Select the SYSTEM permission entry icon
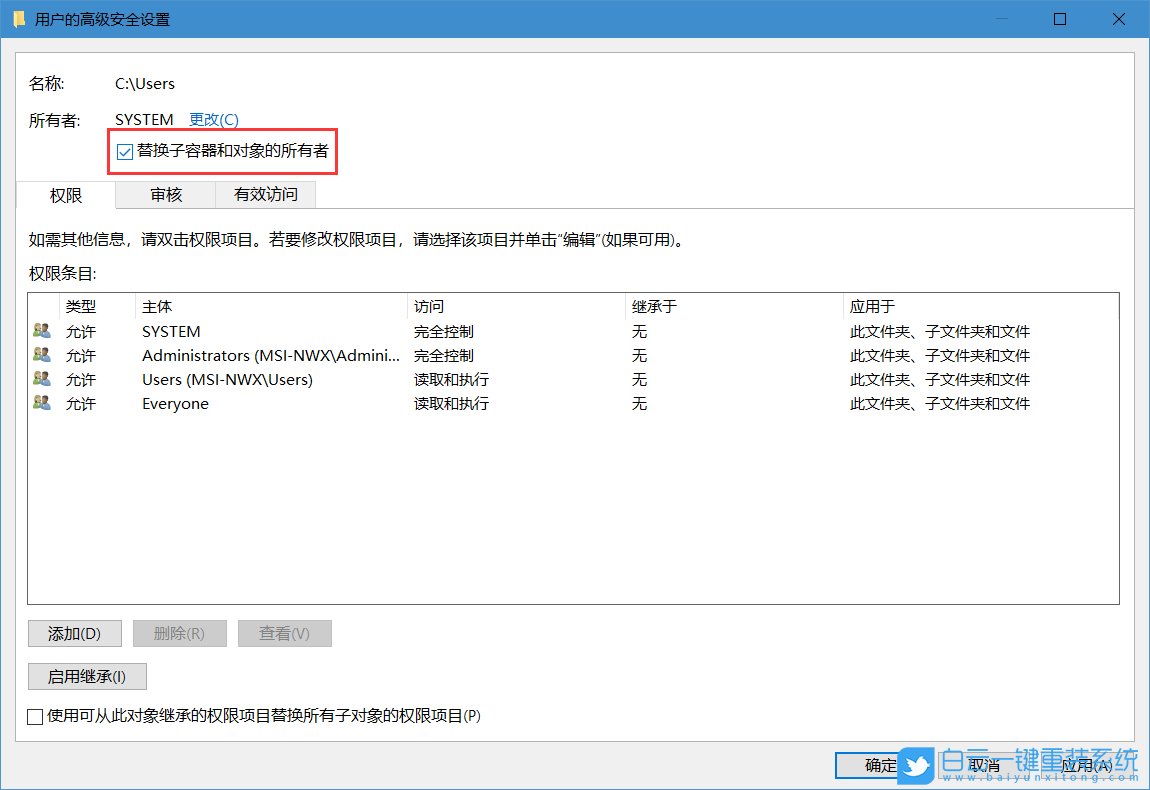The image size is (1150, 790). 42,330
